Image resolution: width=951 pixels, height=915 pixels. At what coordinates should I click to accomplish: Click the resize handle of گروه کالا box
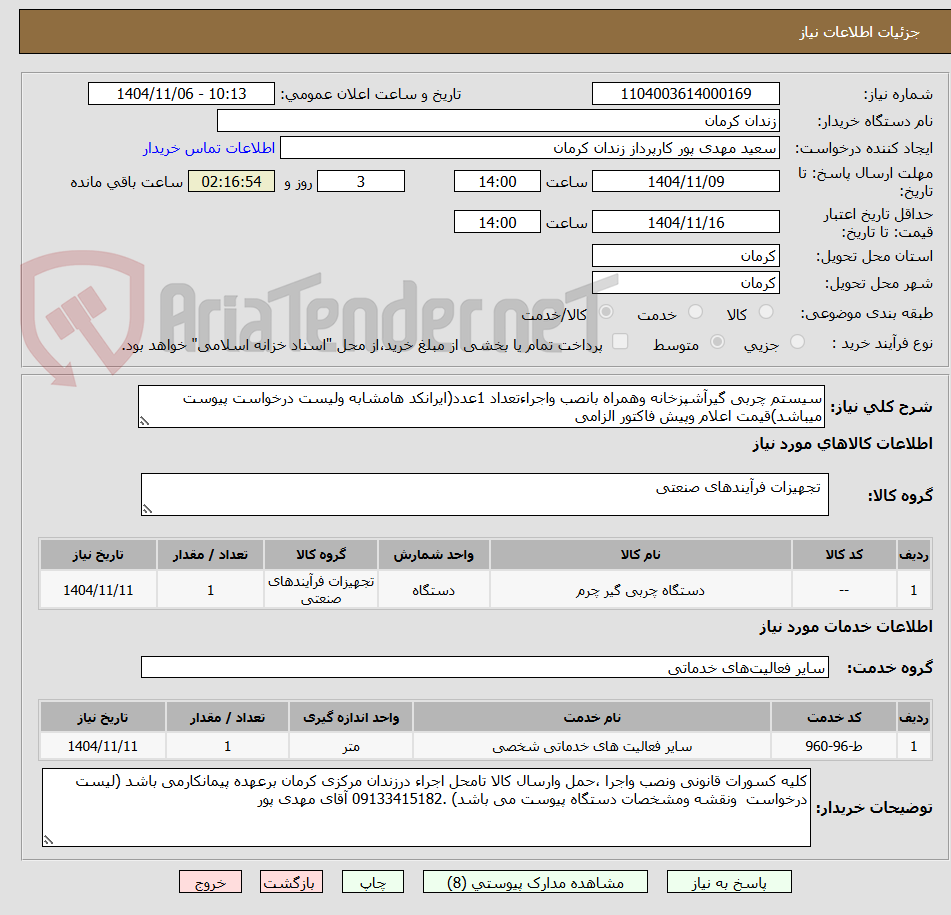click(147, 509)
